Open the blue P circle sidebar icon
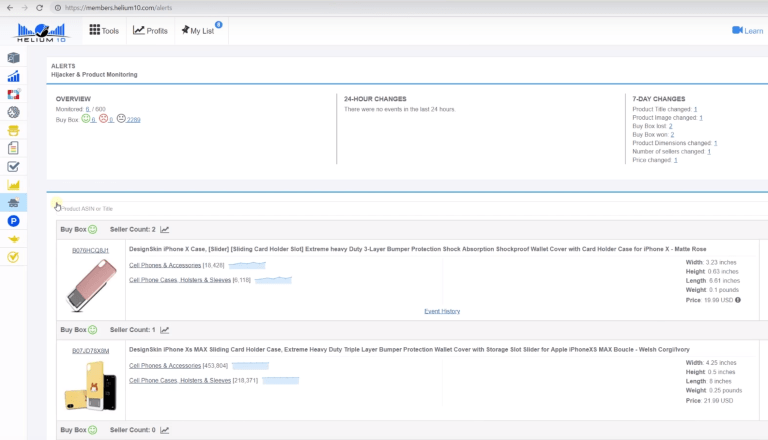This screenshot has width=768, height=440. click(13, 221)
